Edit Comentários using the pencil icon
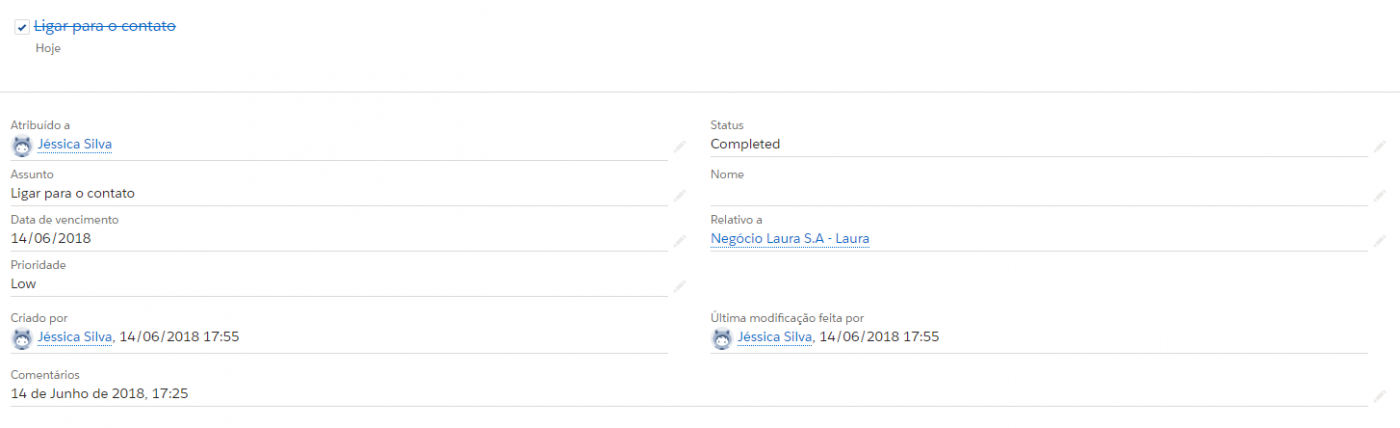This screenshot has width=1400, height=428. click(x=1380, y=395)
